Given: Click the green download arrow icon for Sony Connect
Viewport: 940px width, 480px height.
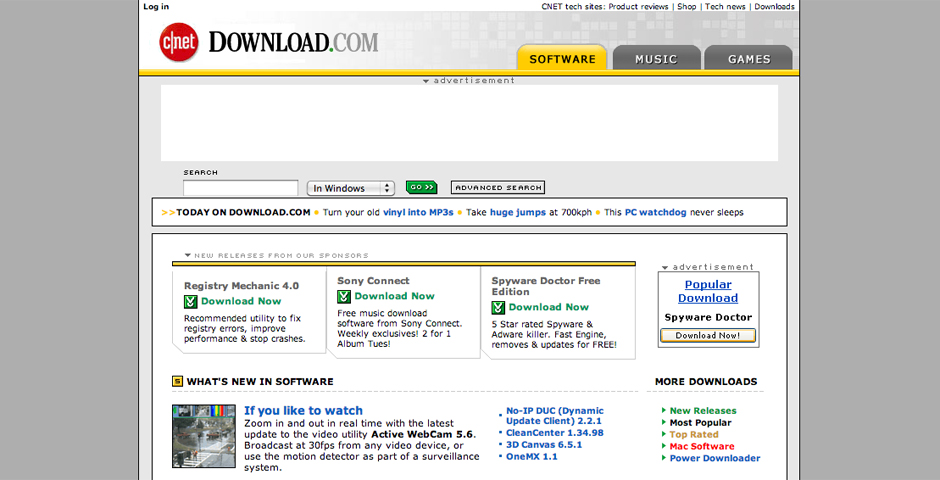Looking at the screenshot, I should tap(344, 296).
